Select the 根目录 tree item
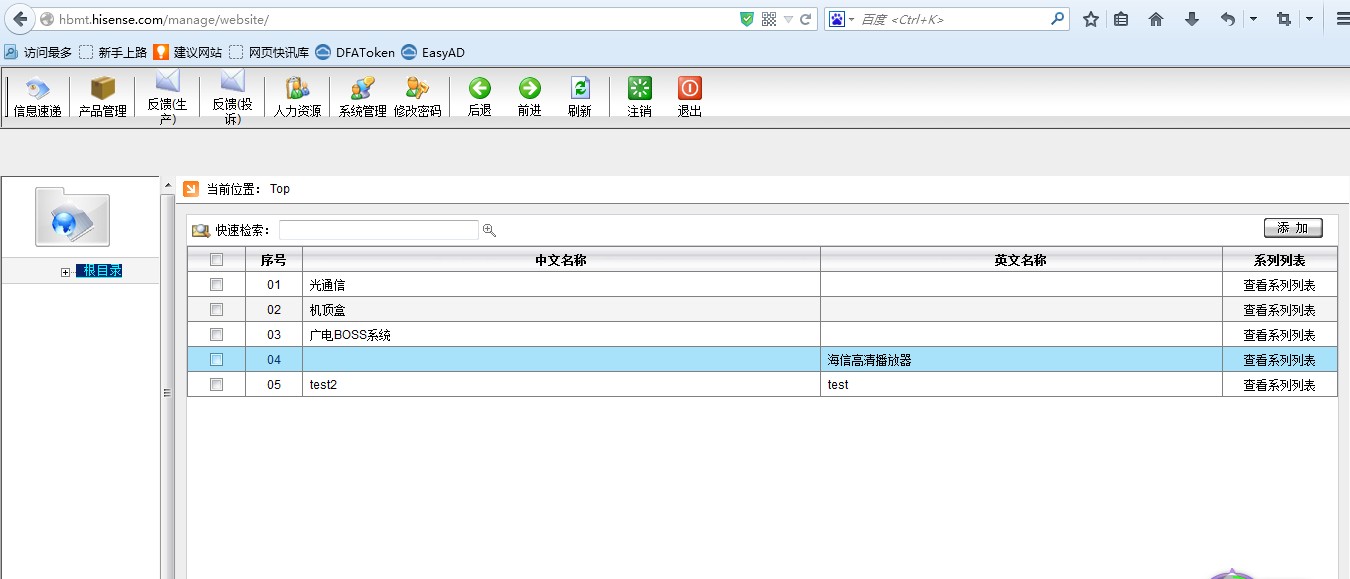 [99, 271]
